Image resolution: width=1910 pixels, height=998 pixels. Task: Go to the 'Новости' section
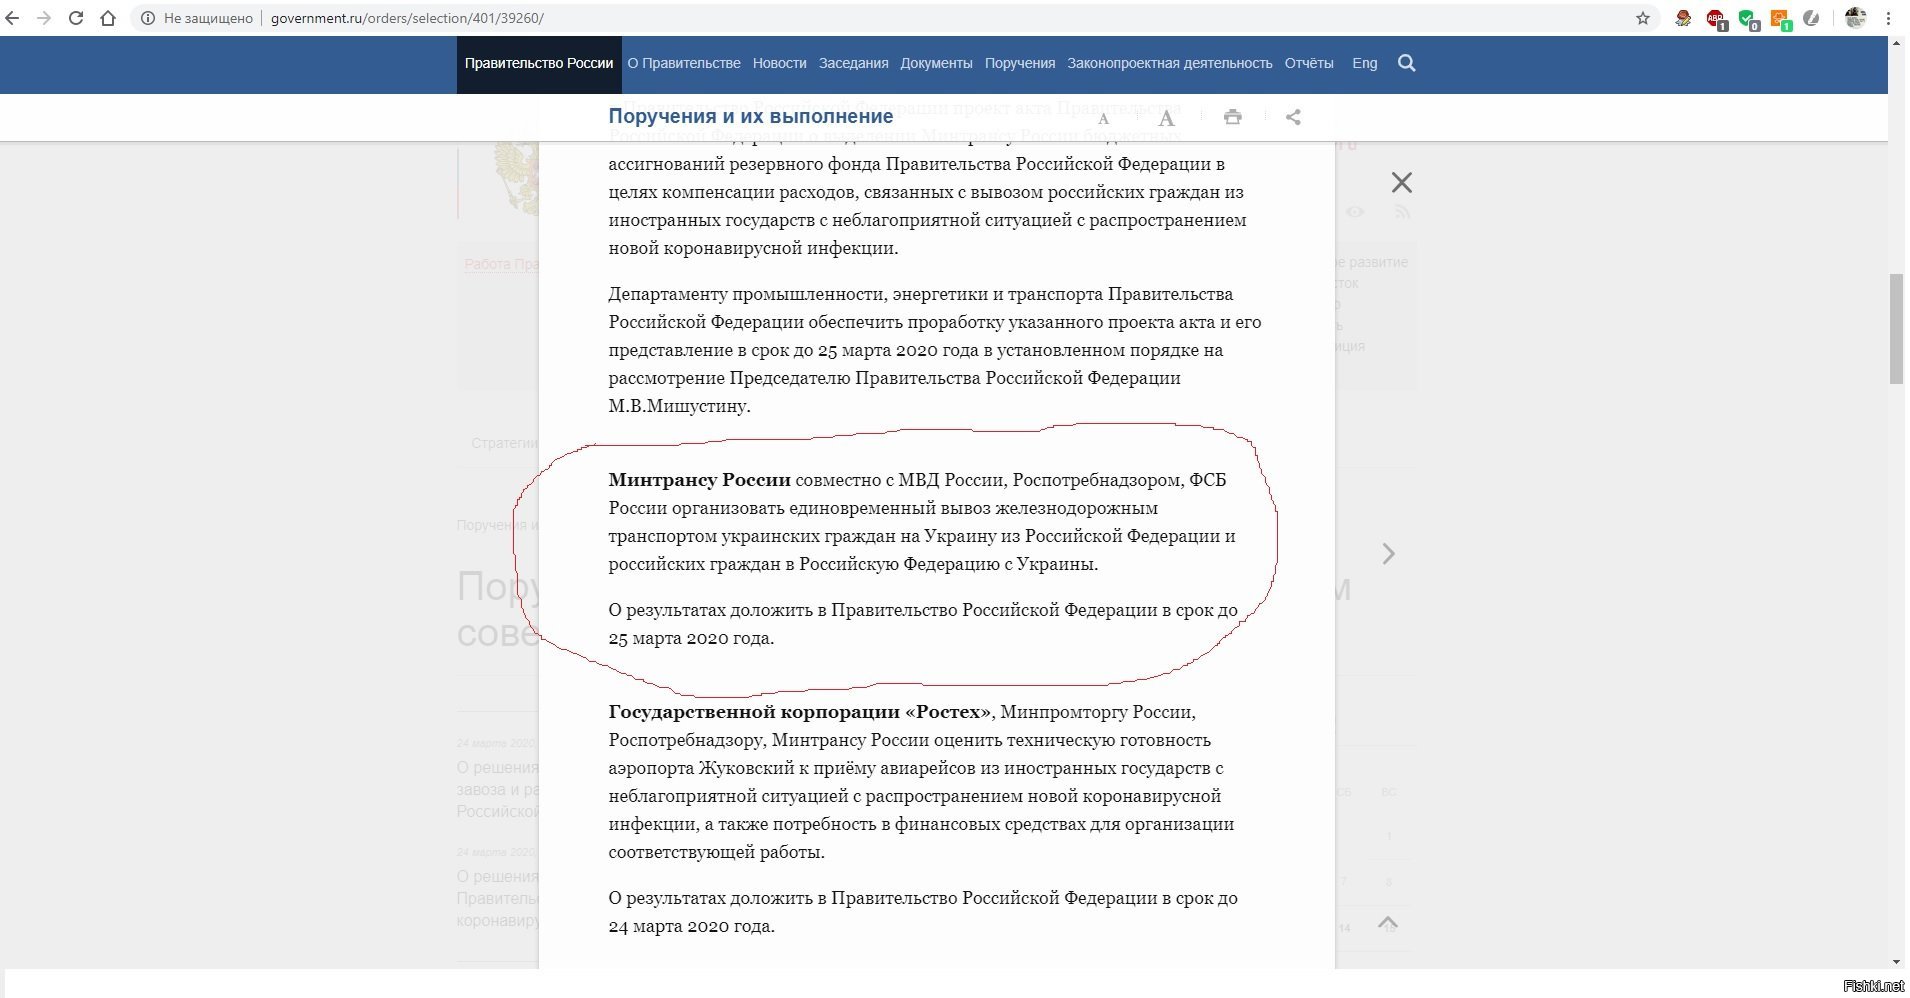pos(779,64)
